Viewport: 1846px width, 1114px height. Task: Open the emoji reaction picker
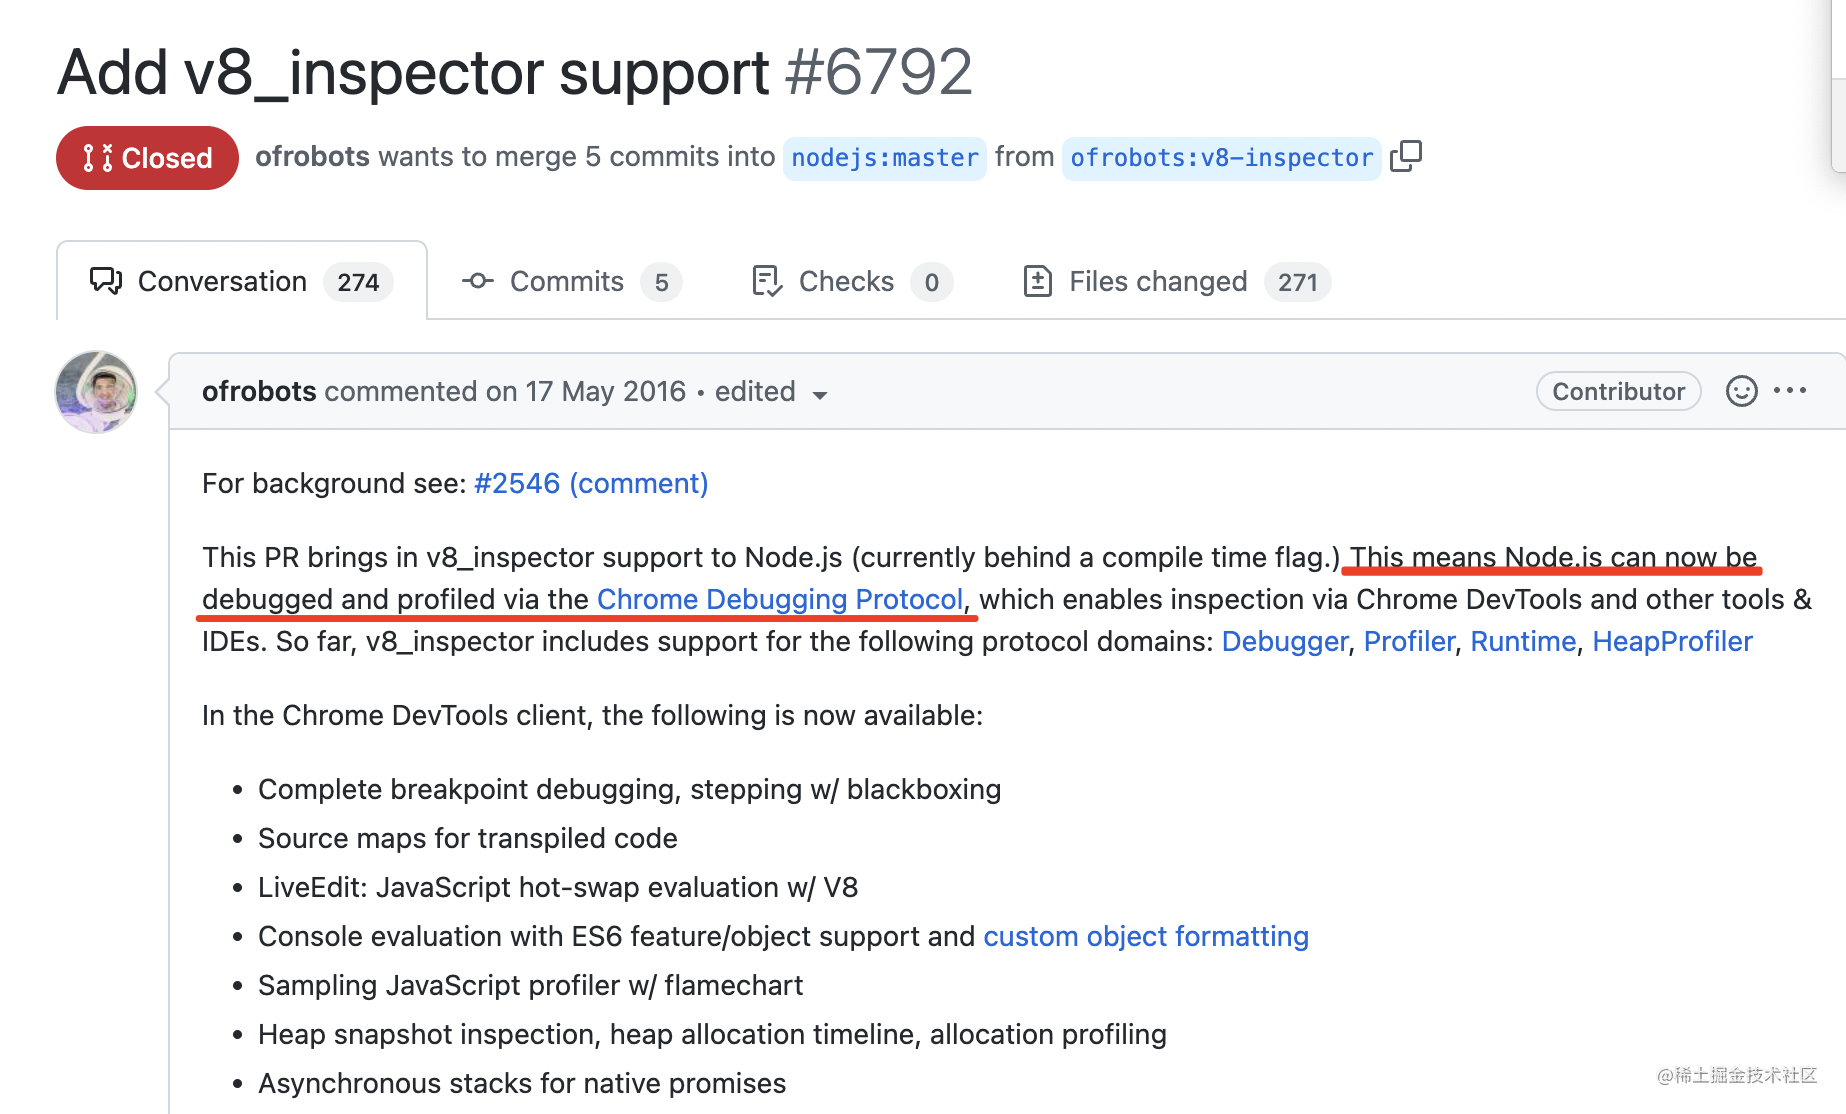point(1741,391)
